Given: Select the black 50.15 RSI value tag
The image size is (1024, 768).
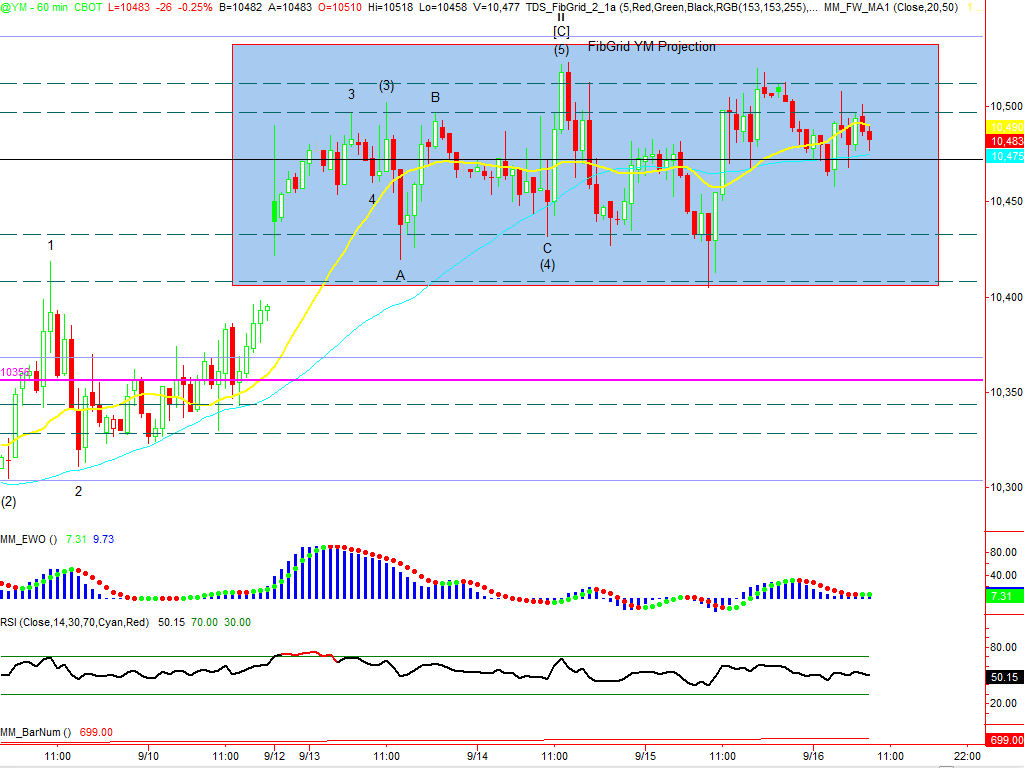Looking at the screenshot, I should [x=1004, y=677].
